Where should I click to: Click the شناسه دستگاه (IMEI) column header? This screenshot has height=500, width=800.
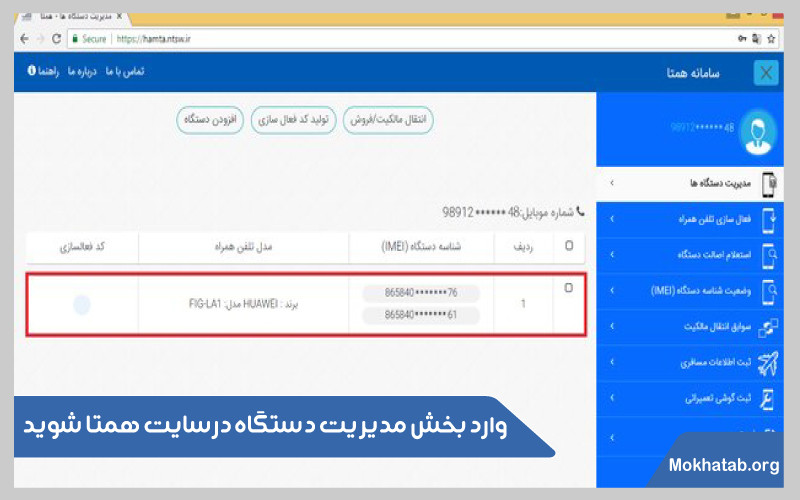[x=421, y=247]
